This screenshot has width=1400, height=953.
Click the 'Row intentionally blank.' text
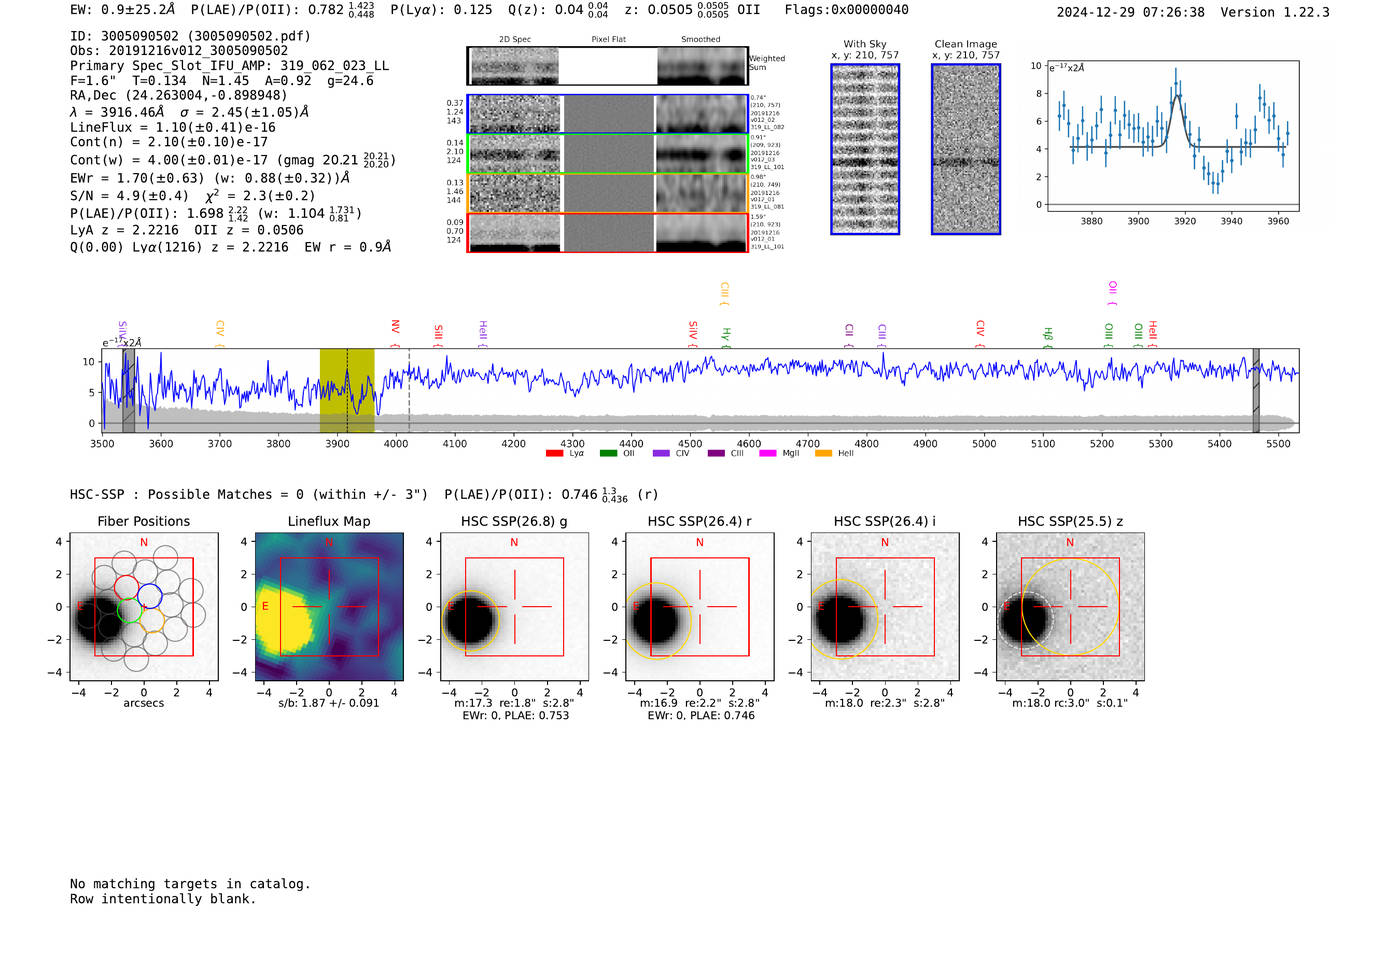[163, 899]
